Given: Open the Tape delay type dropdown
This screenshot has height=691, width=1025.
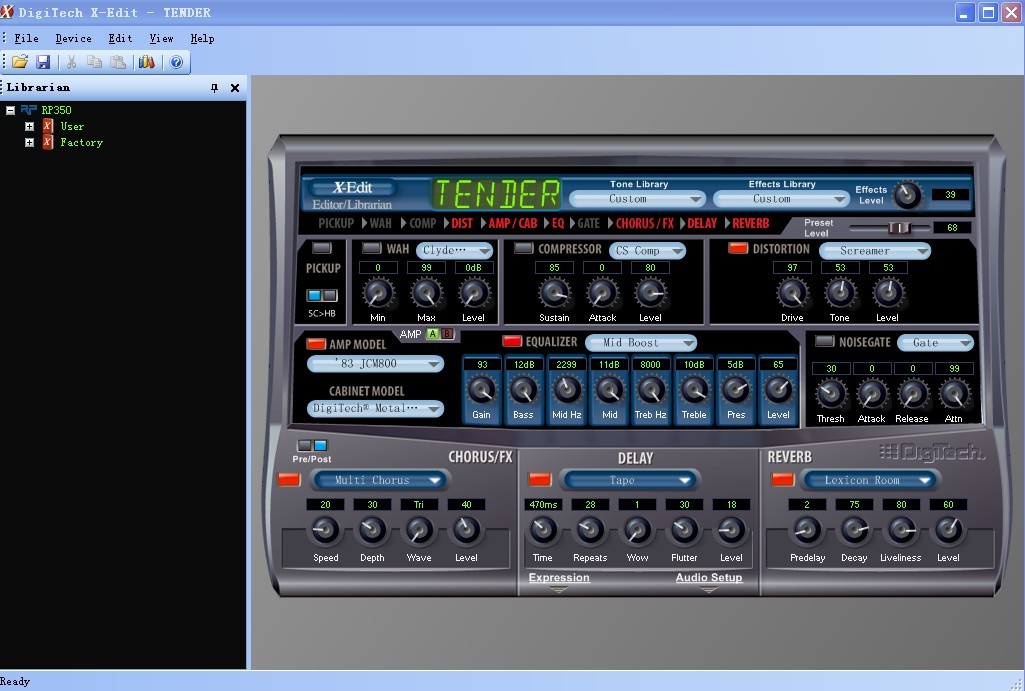Looking at the screenshot, I should coord(629,480).
